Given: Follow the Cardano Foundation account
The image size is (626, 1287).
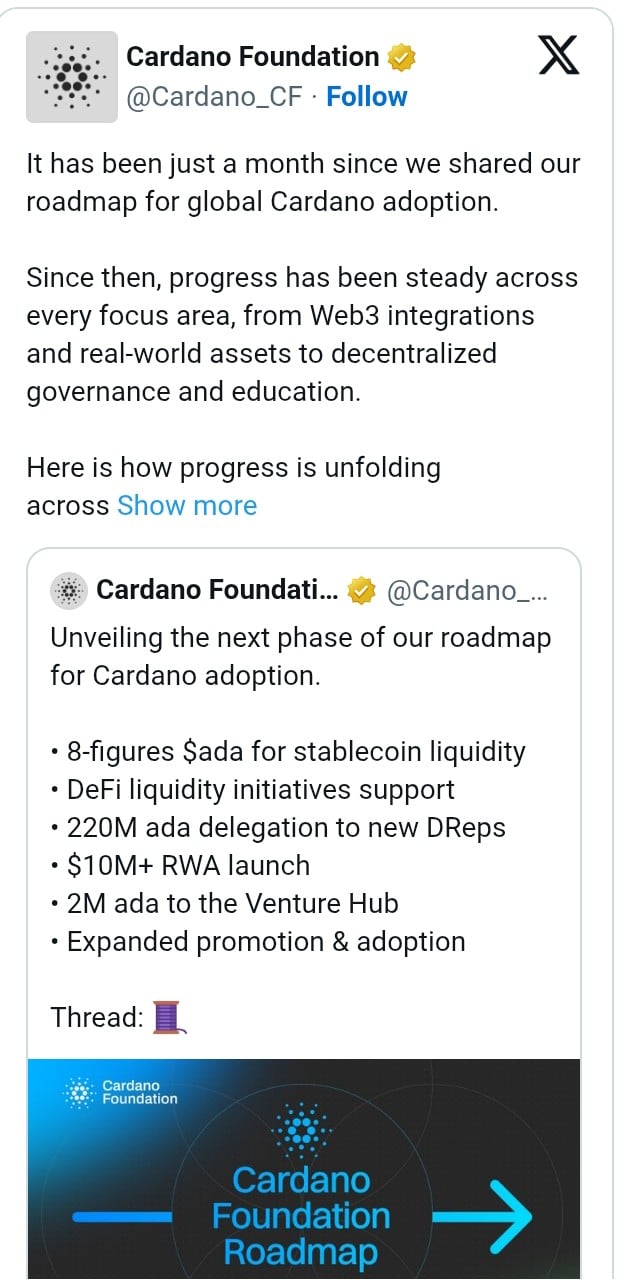Looking at the screenshot, I should click(366, 96).
